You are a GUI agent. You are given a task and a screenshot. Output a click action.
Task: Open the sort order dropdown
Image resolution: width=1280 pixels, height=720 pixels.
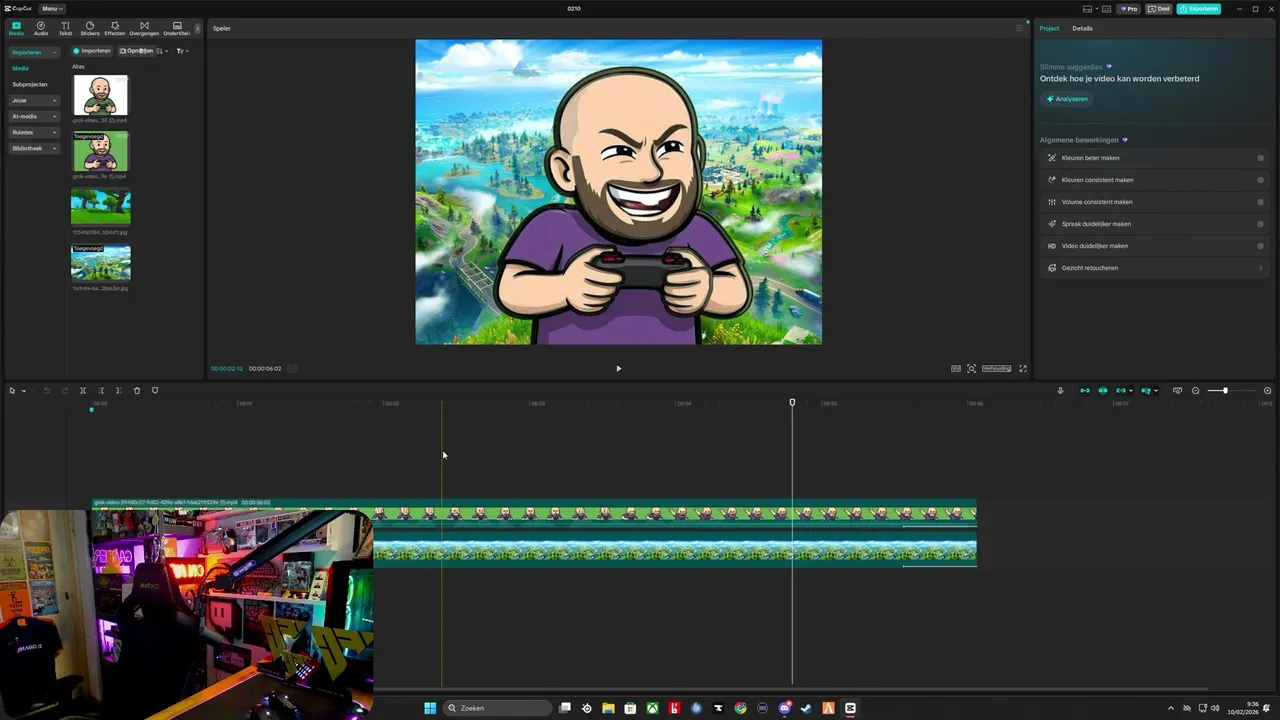(162, 51)
